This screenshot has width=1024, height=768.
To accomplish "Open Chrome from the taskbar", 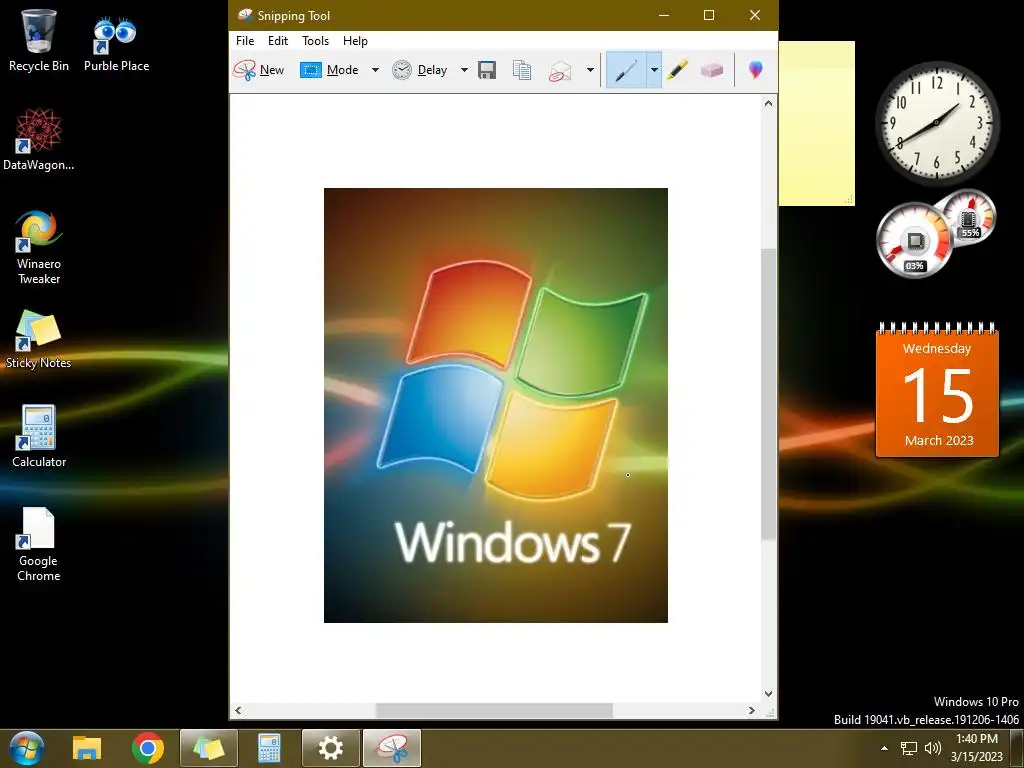I will 148,748.
